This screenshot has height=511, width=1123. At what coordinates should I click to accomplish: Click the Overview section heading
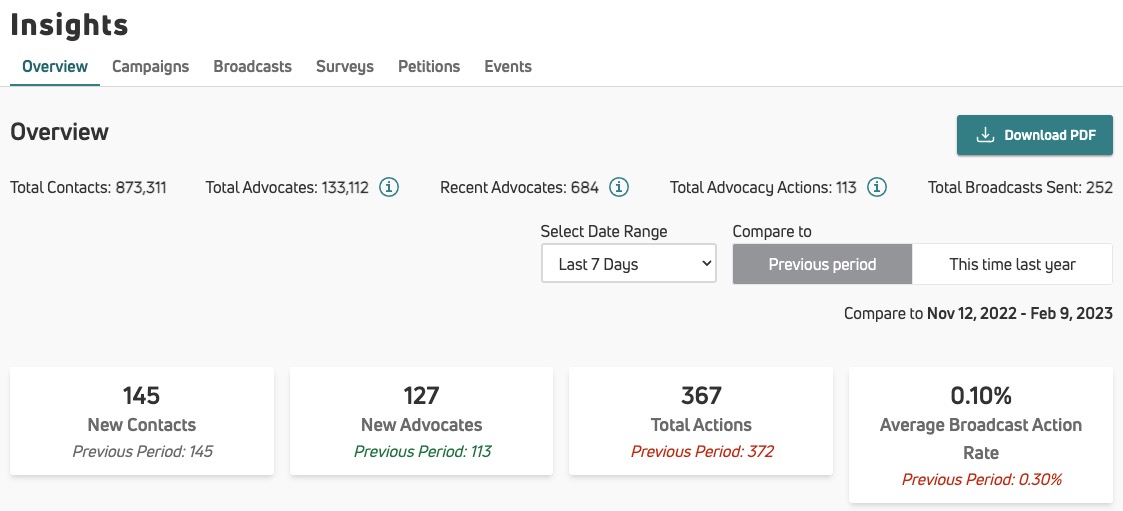[x=59, y=132]
